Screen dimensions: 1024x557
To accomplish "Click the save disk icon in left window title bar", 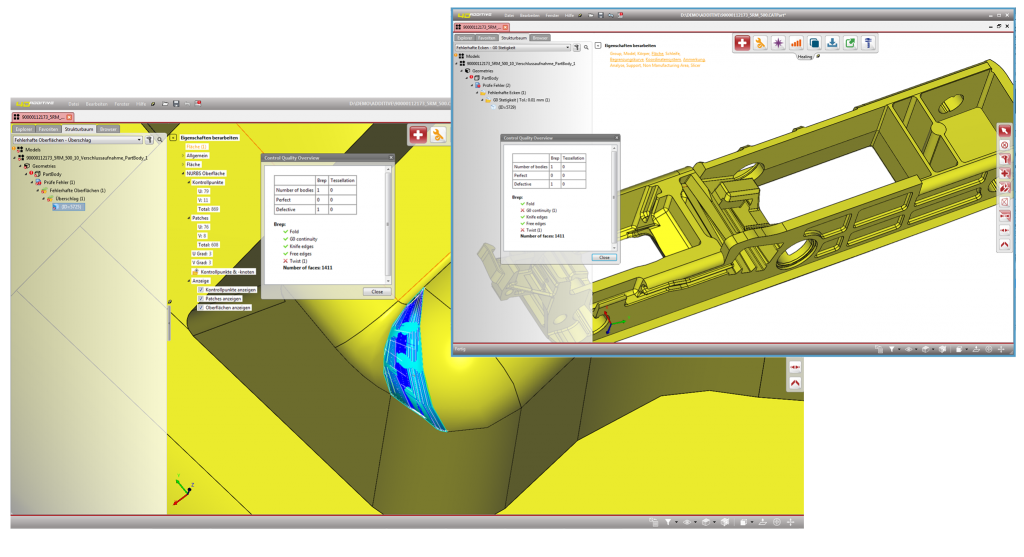I will pos(176,104).
